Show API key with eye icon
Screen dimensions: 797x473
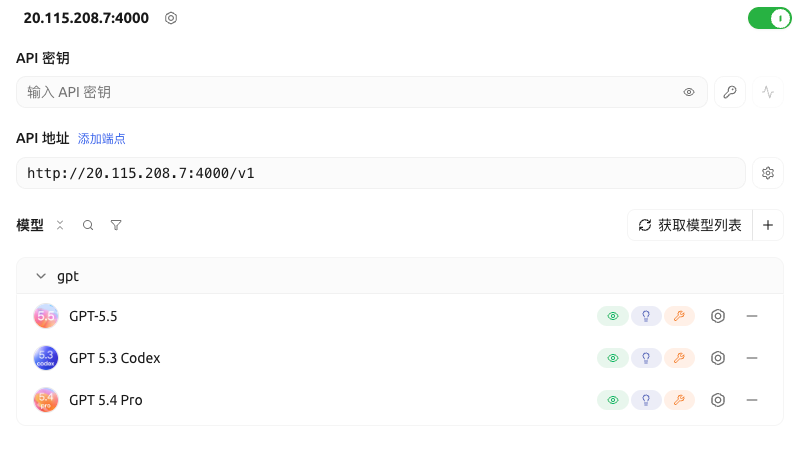tap(689, 92)
